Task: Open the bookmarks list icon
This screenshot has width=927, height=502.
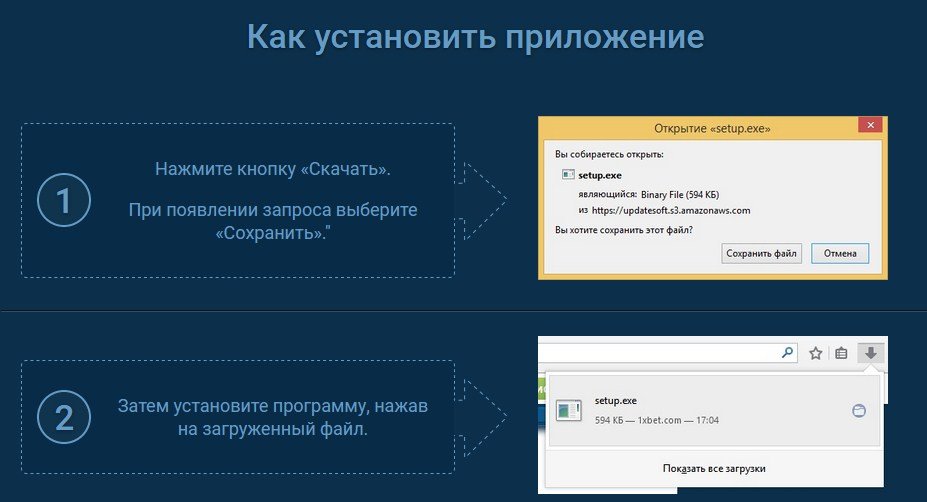Action: (841, 354)
